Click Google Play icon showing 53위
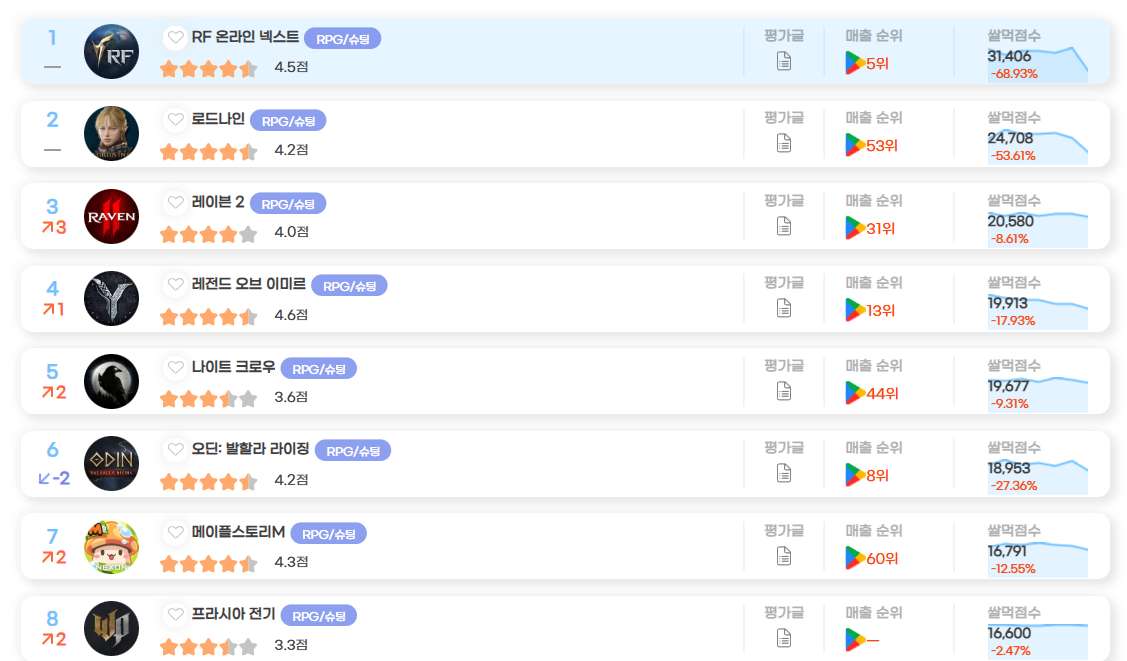 click(855, 145)
